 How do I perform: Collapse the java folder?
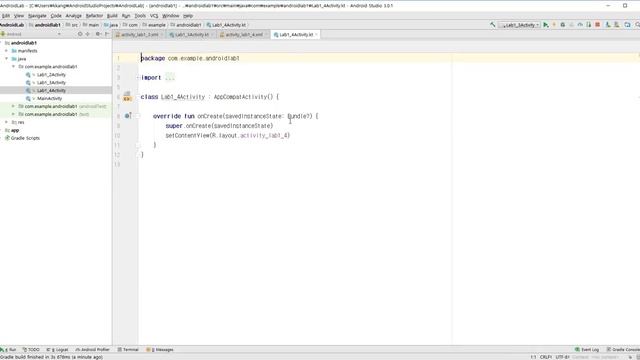click(x=6, y=59)
